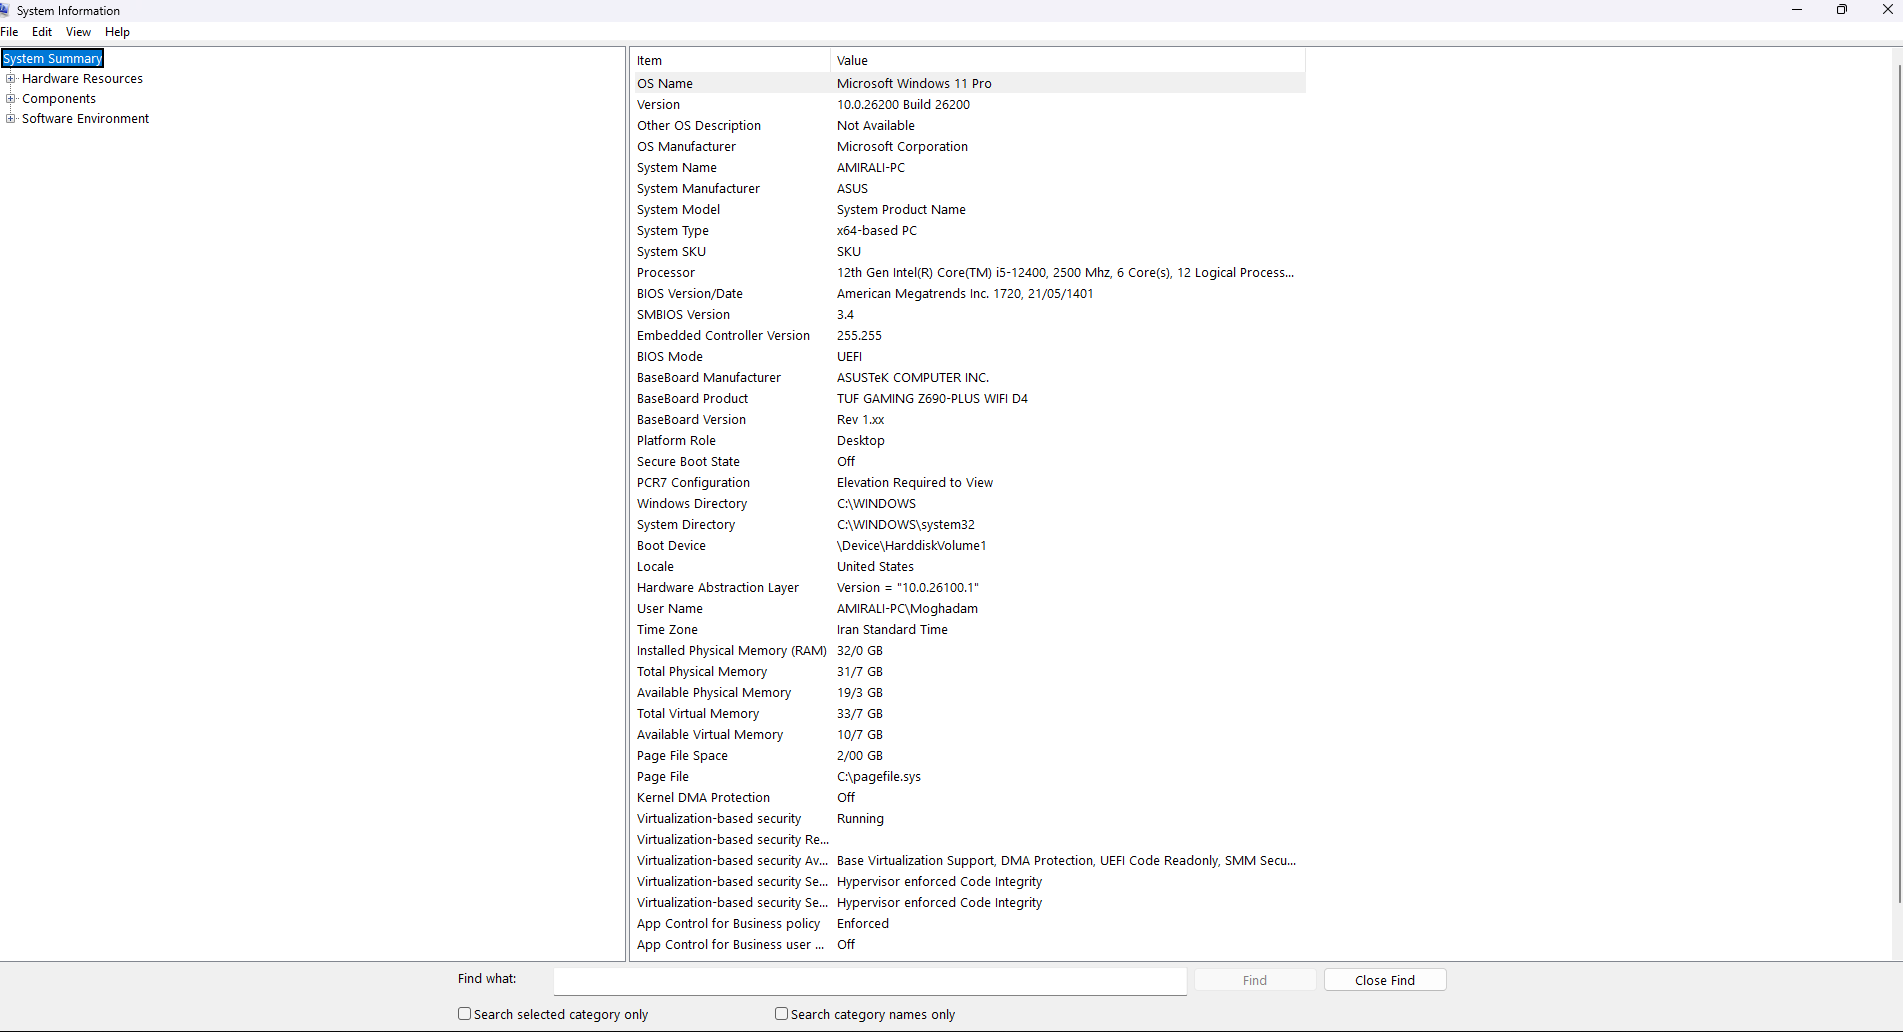Minimize the System Information window
Image resolution: width=1903 pixels, height=1032 pixels.
coord(1796,10)
